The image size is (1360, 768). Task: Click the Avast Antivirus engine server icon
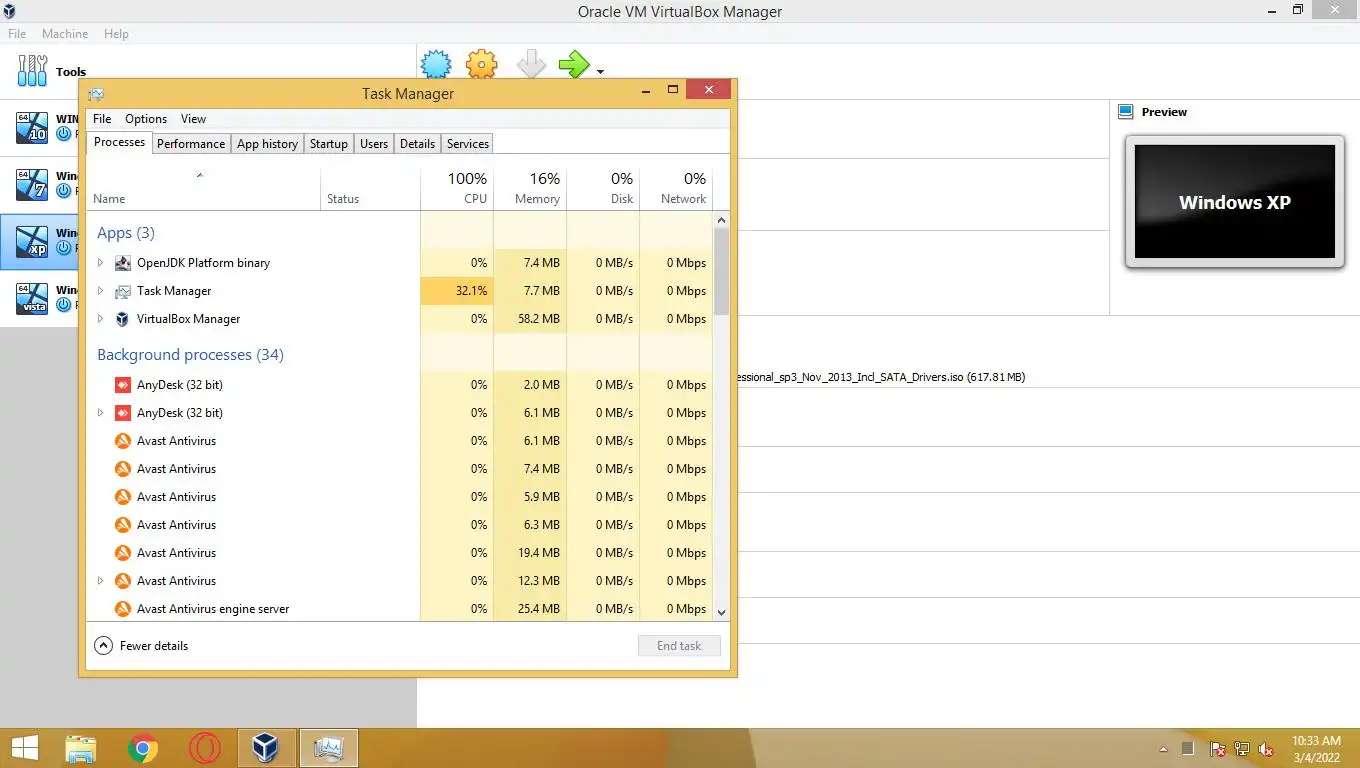coord(122,609)
